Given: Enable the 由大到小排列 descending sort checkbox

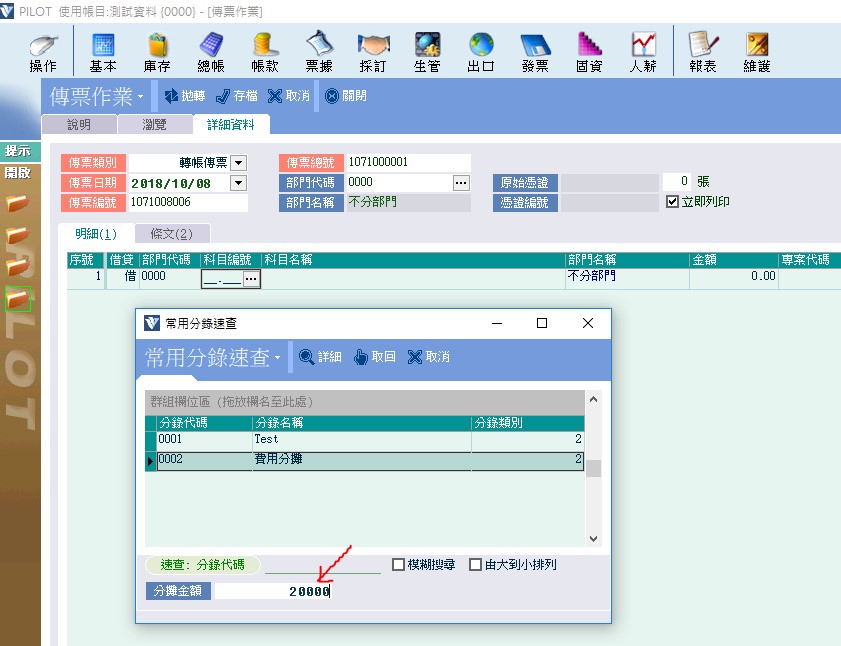Looking at the screenshot, I should pos(475,564).
